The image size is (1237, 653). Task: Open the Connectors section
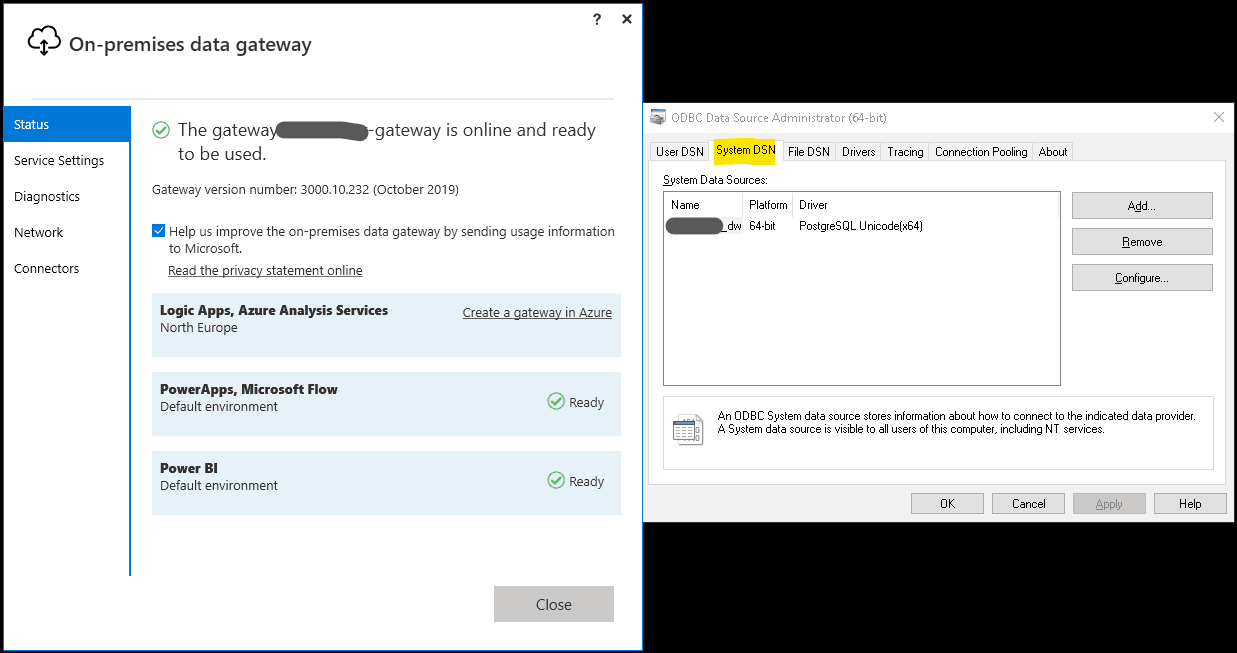click(47, 268)
